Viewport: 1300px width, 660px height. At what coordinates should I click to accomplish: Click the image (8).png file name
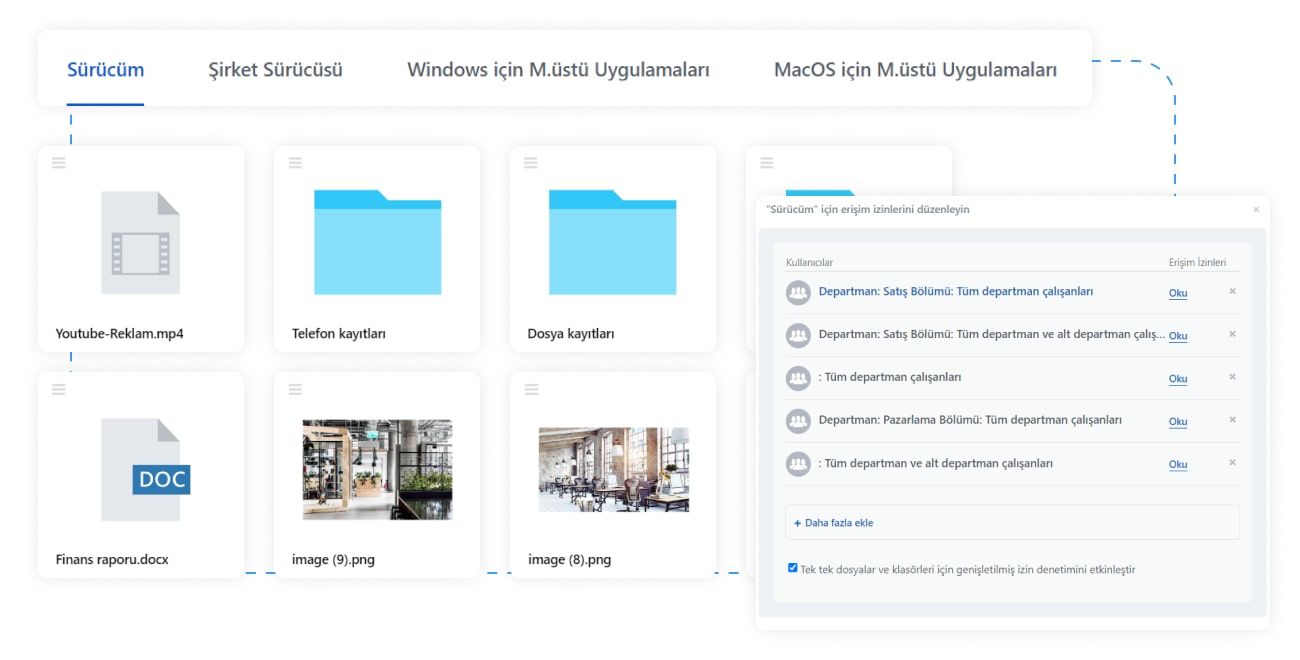coord(569,560)
